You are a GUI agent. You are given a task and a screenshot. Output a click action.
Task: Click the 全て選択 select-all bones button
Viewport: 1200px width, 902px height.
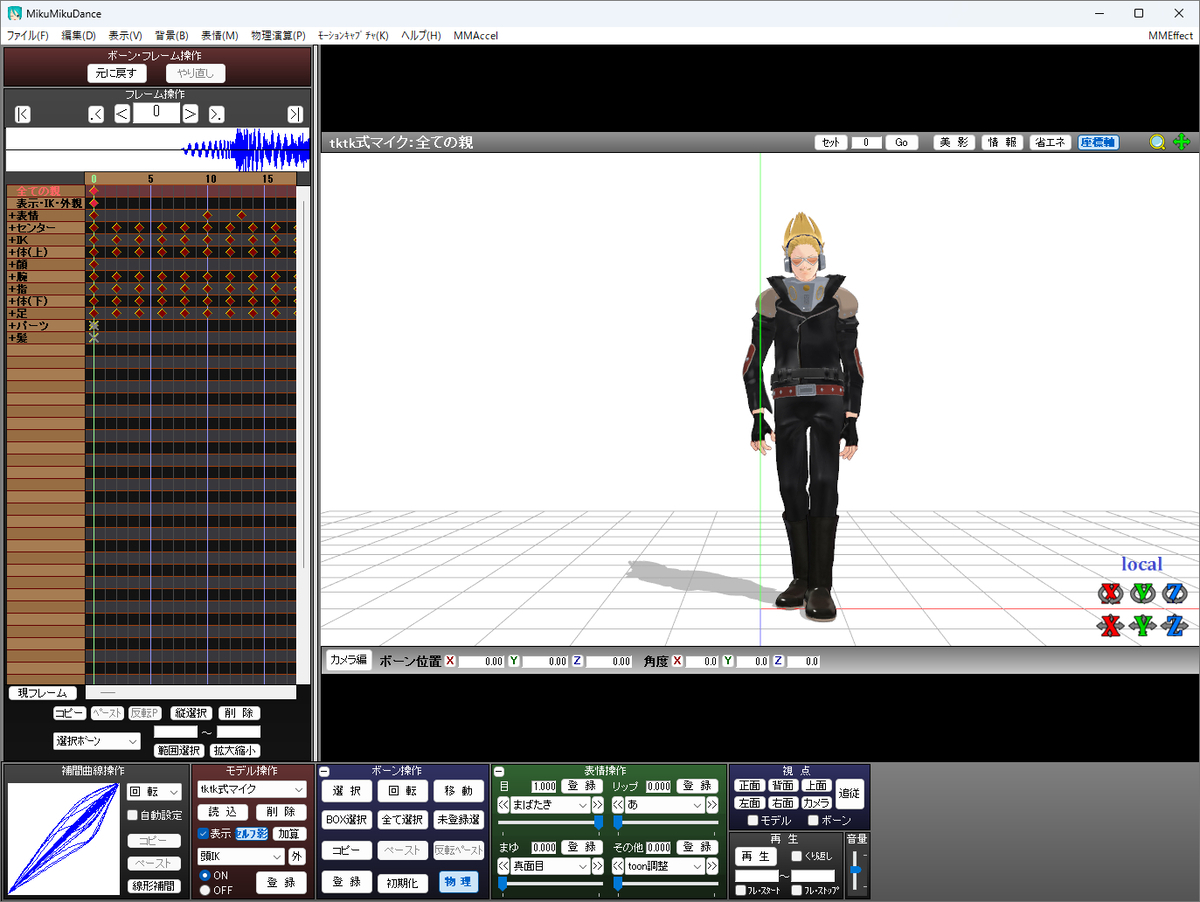pos(403,820)
